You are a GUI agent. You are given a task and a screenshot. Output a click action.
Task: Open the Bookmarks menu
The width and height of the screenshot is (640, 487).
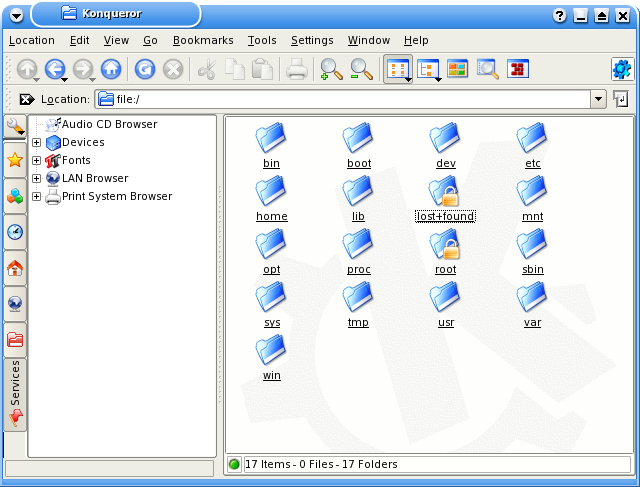coord(202,40)
